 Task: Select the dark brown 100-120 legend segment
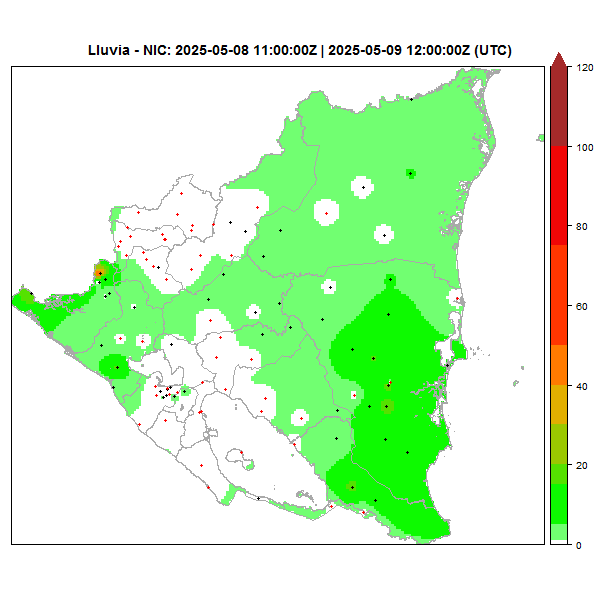559,106
